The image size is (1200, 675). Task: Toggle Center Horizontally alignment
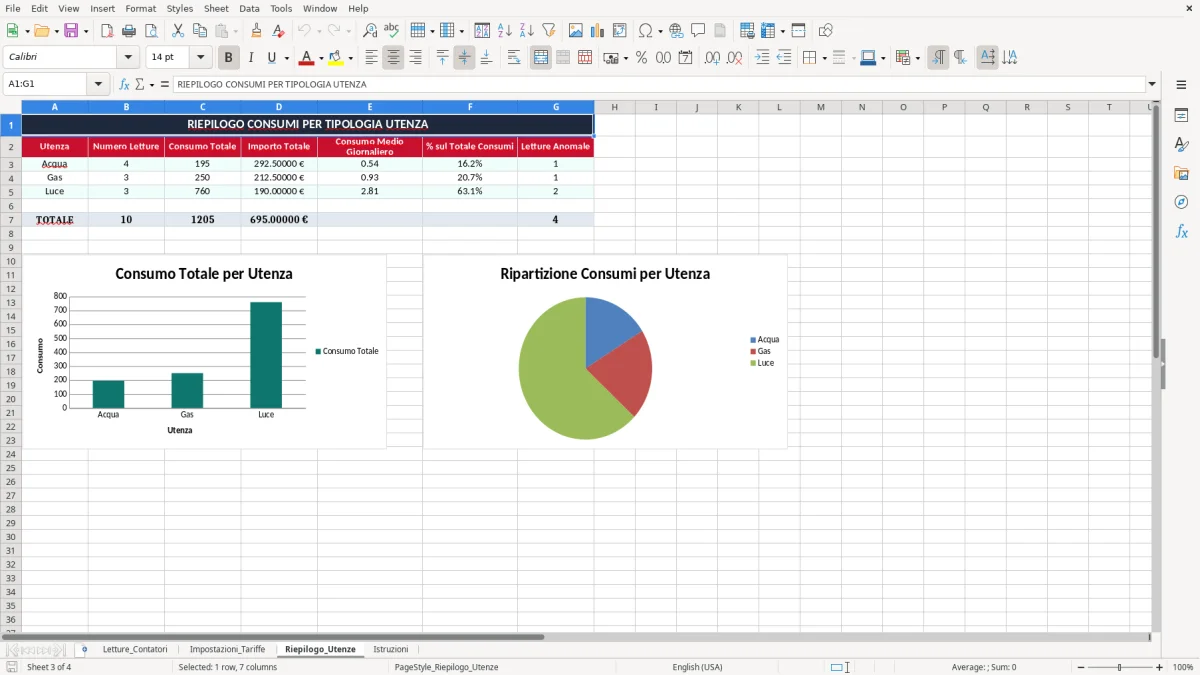tap(393, 58)
